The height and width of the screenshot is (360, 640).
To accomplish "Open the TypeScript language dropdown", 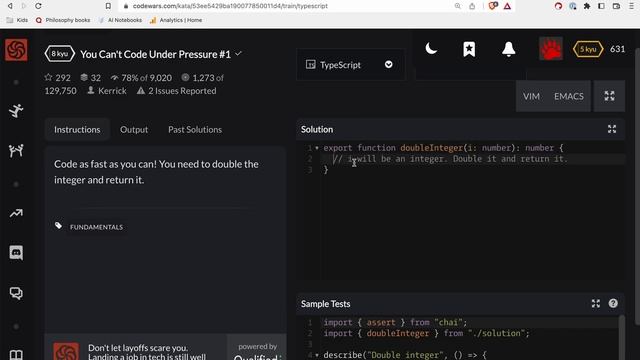I will pos(350,64).
